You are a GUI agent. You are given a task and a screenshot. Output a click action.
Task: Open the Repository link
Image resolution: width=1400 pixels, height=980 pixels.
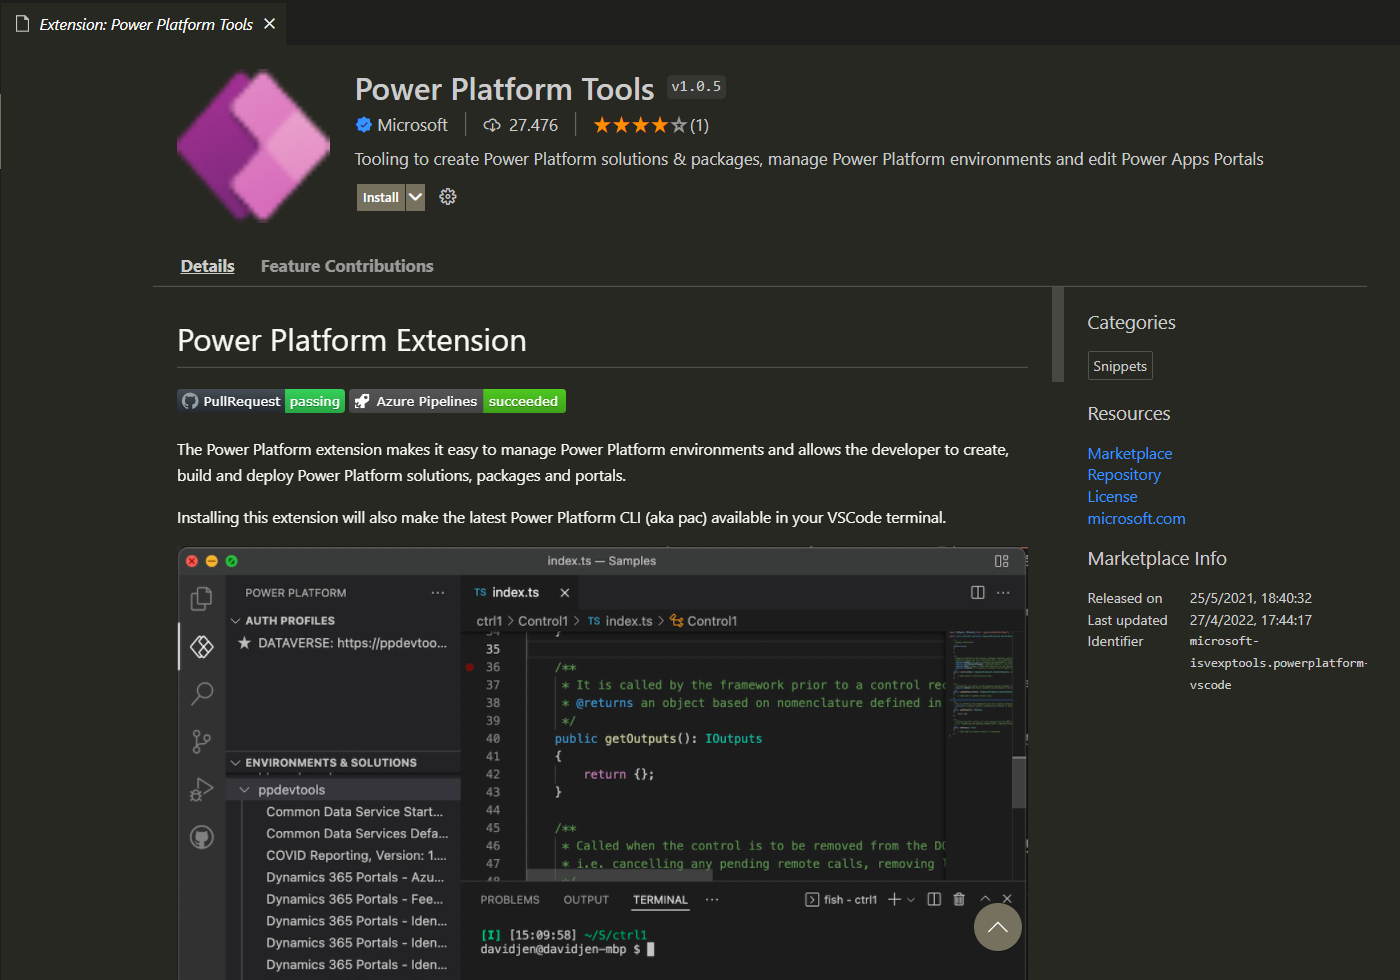(x=1123, y=474)
